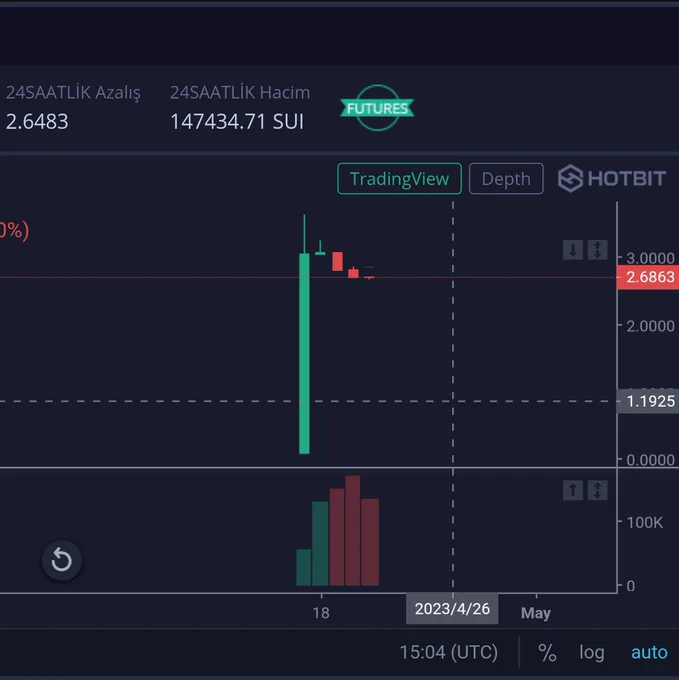Maximize volume pane with double arrow icon
This screenshot has height=680, width=679.
597,490
